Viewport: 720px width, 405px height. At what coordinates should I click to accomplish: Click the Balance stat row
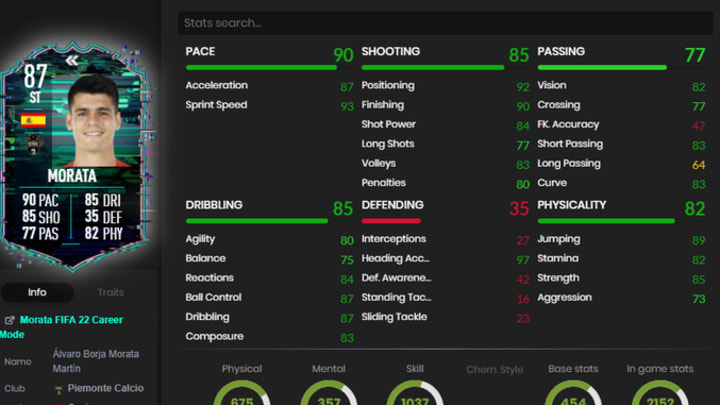[x=270, y=259]
